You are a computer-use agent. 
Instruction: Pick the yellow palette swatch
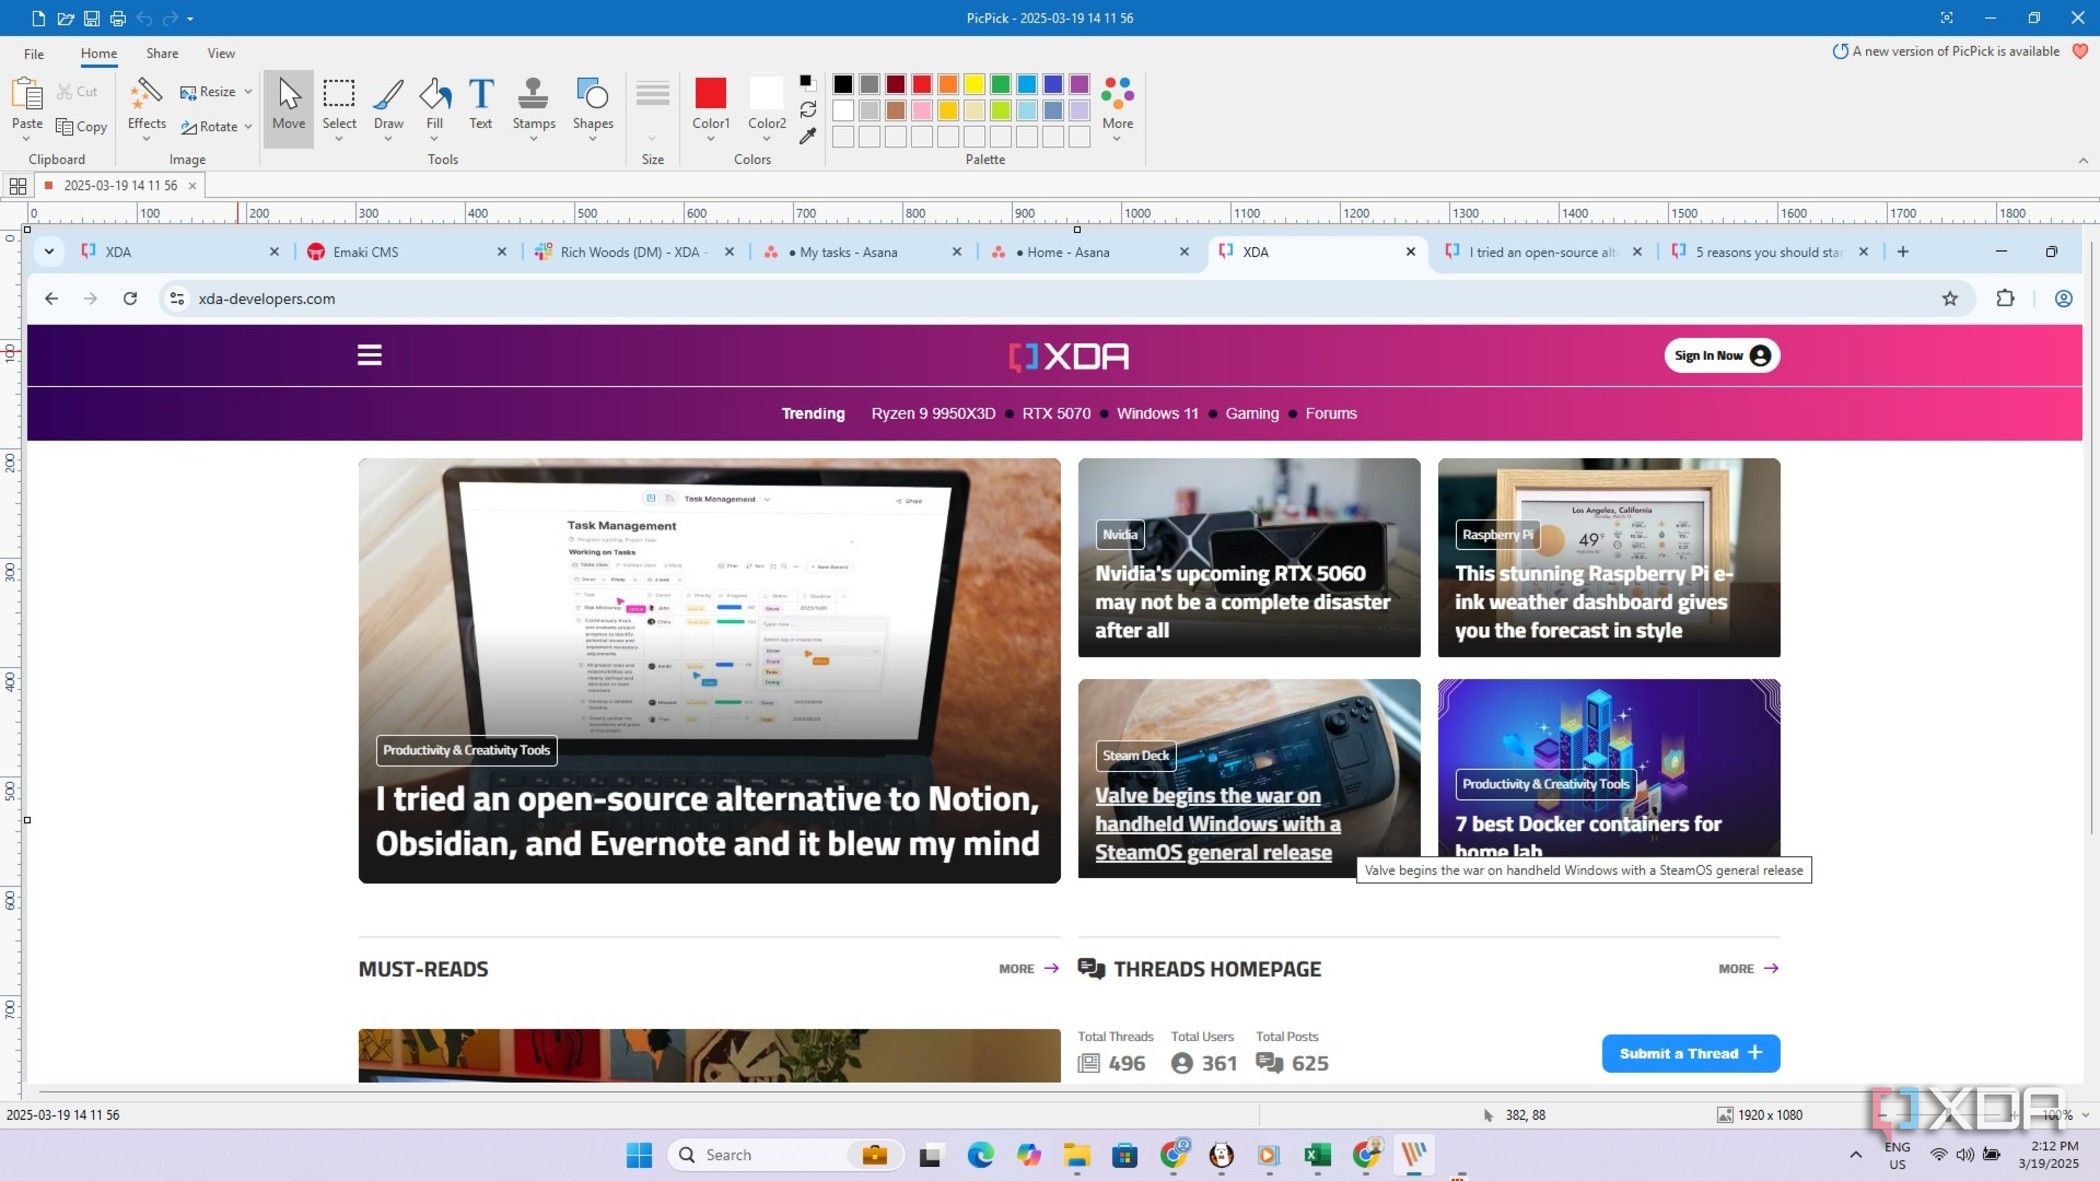[x=974, y=84]
